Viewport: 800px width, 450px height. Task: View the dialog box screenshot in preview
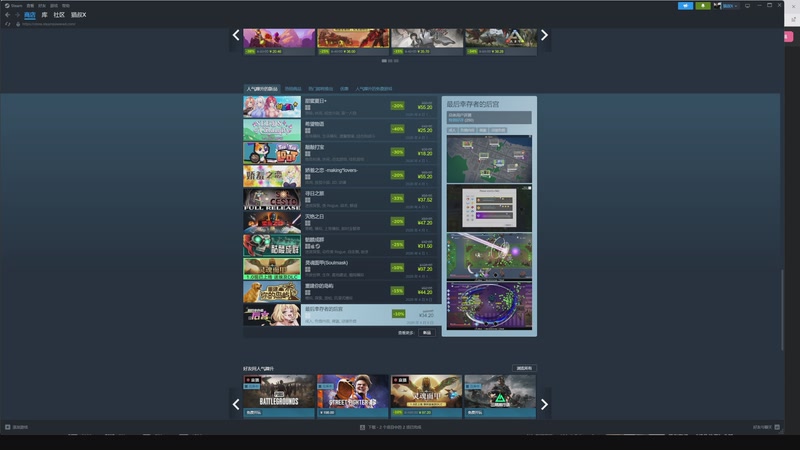tap(489, 208)
